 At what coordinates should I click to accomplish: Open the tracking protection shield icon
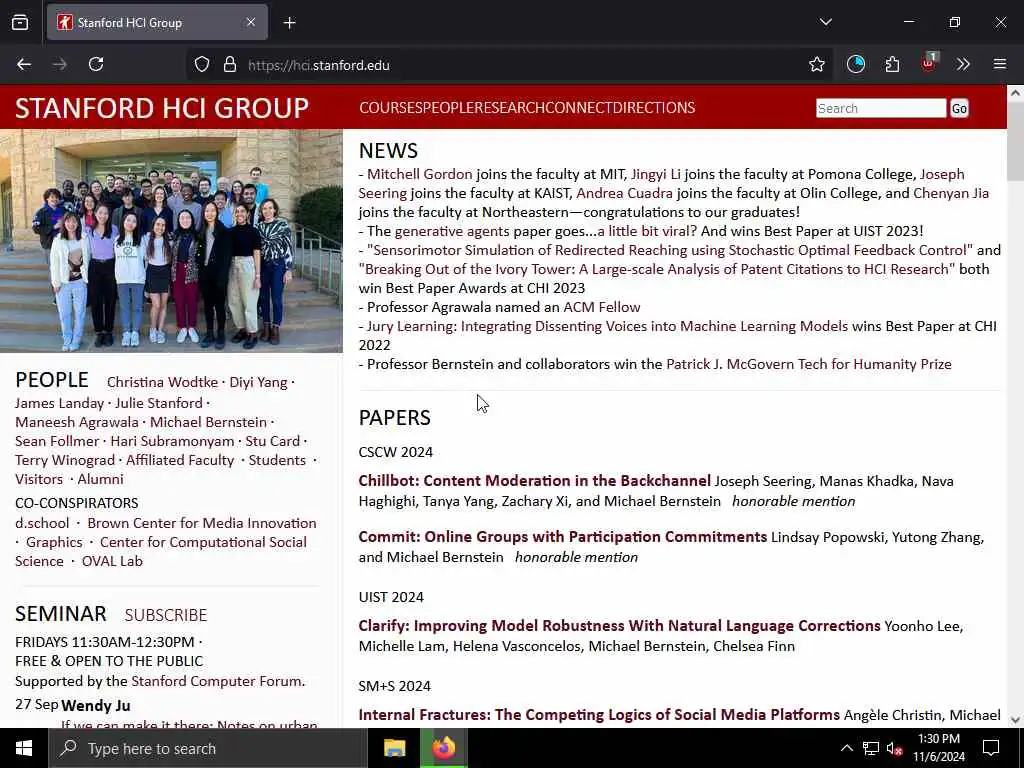202,65
